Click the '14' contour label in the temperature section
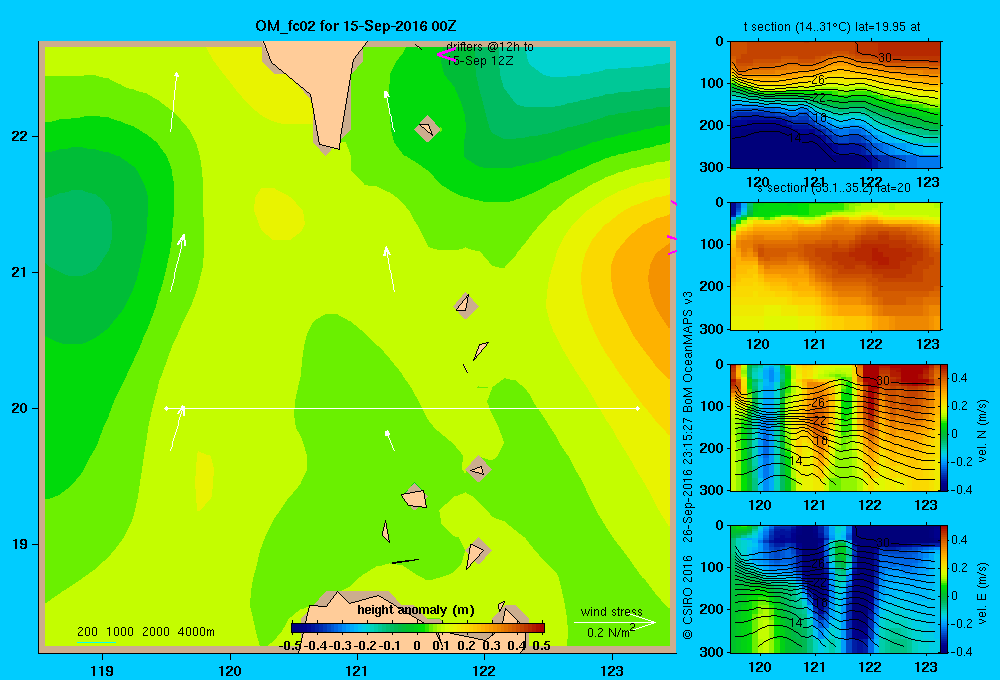1000x680 pixels. tap(795, 138)
